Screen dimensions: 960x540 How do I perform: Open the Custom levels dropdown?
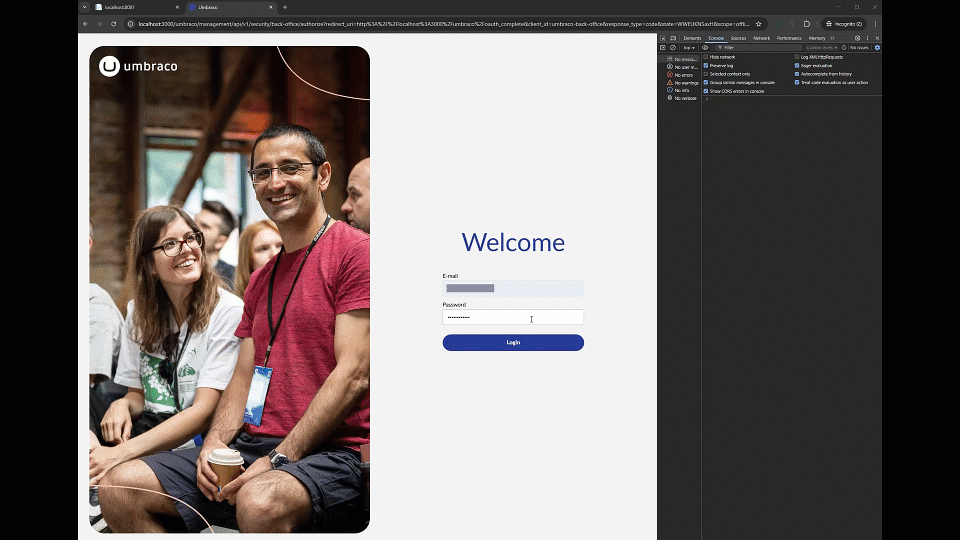point(821,47)
